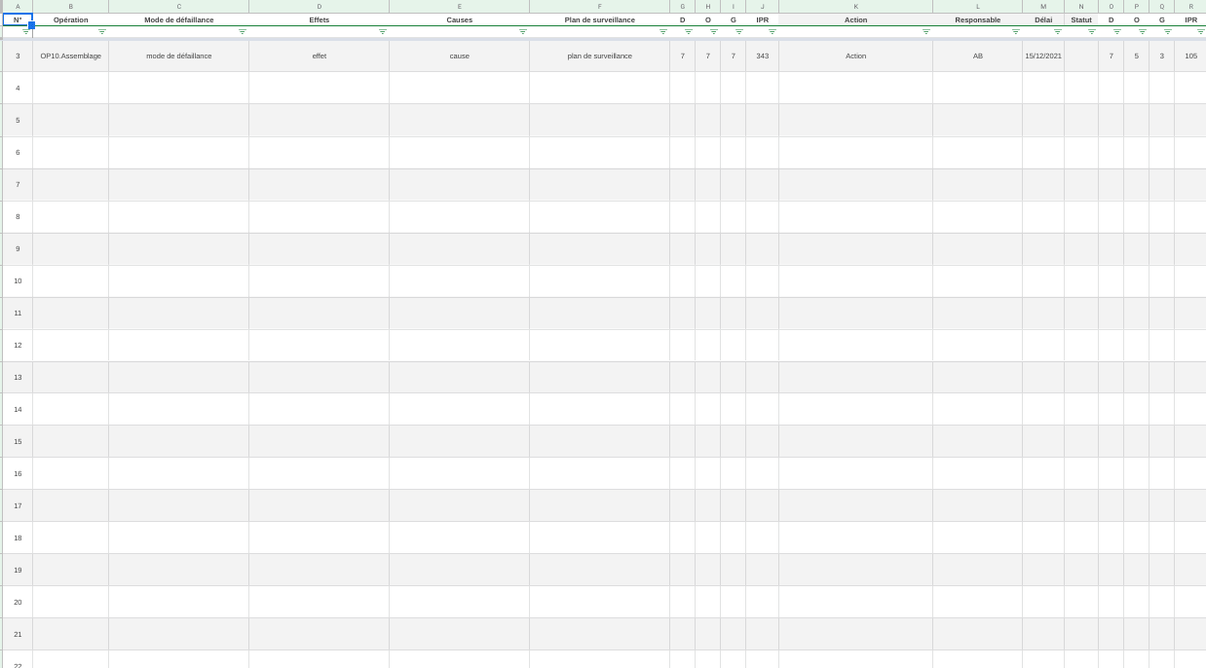The height and width of the screenshot is (668, 1206).
Task: Click the filter icon under the first IPR column
Action: pos(771,31)
